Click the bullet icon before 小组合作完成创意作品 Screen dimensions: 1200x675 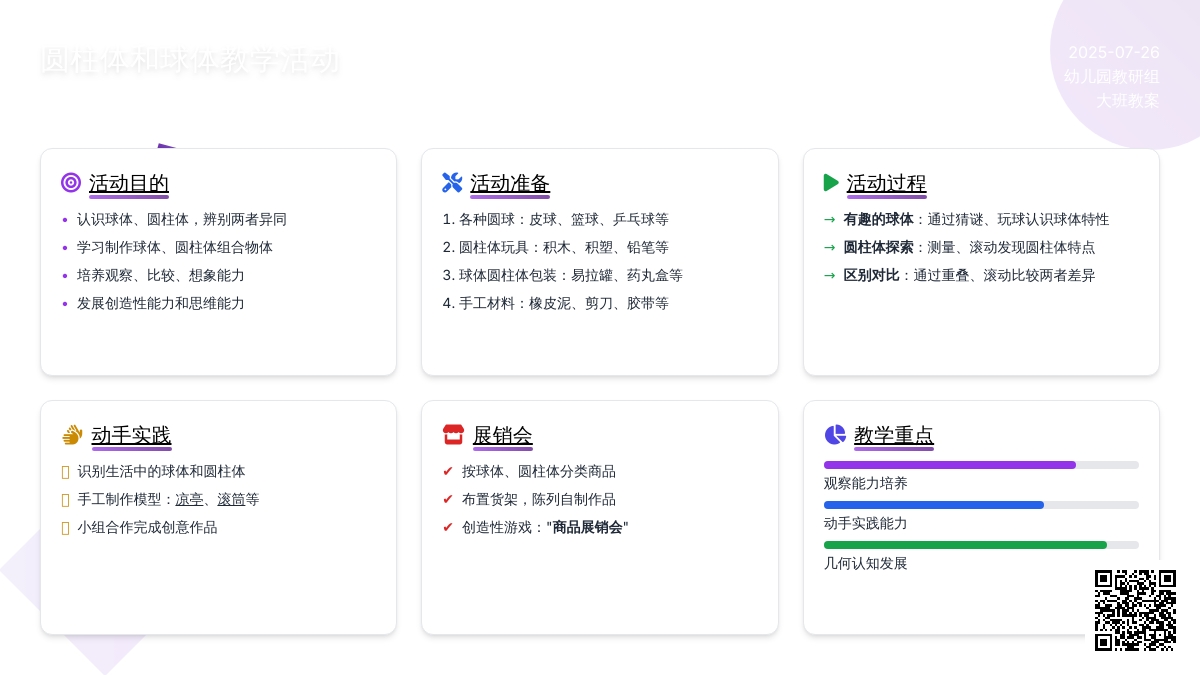66,528
